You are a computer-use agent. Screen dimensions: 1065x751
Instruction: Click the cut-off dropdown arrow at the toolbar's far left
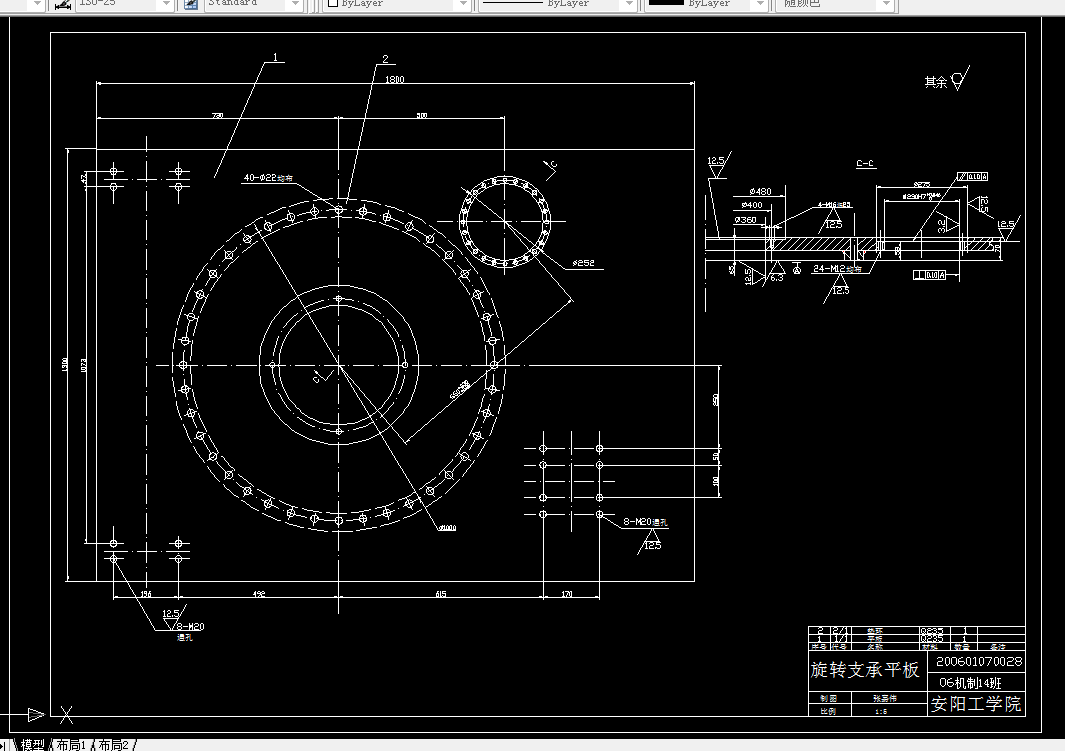click(38, 4)
